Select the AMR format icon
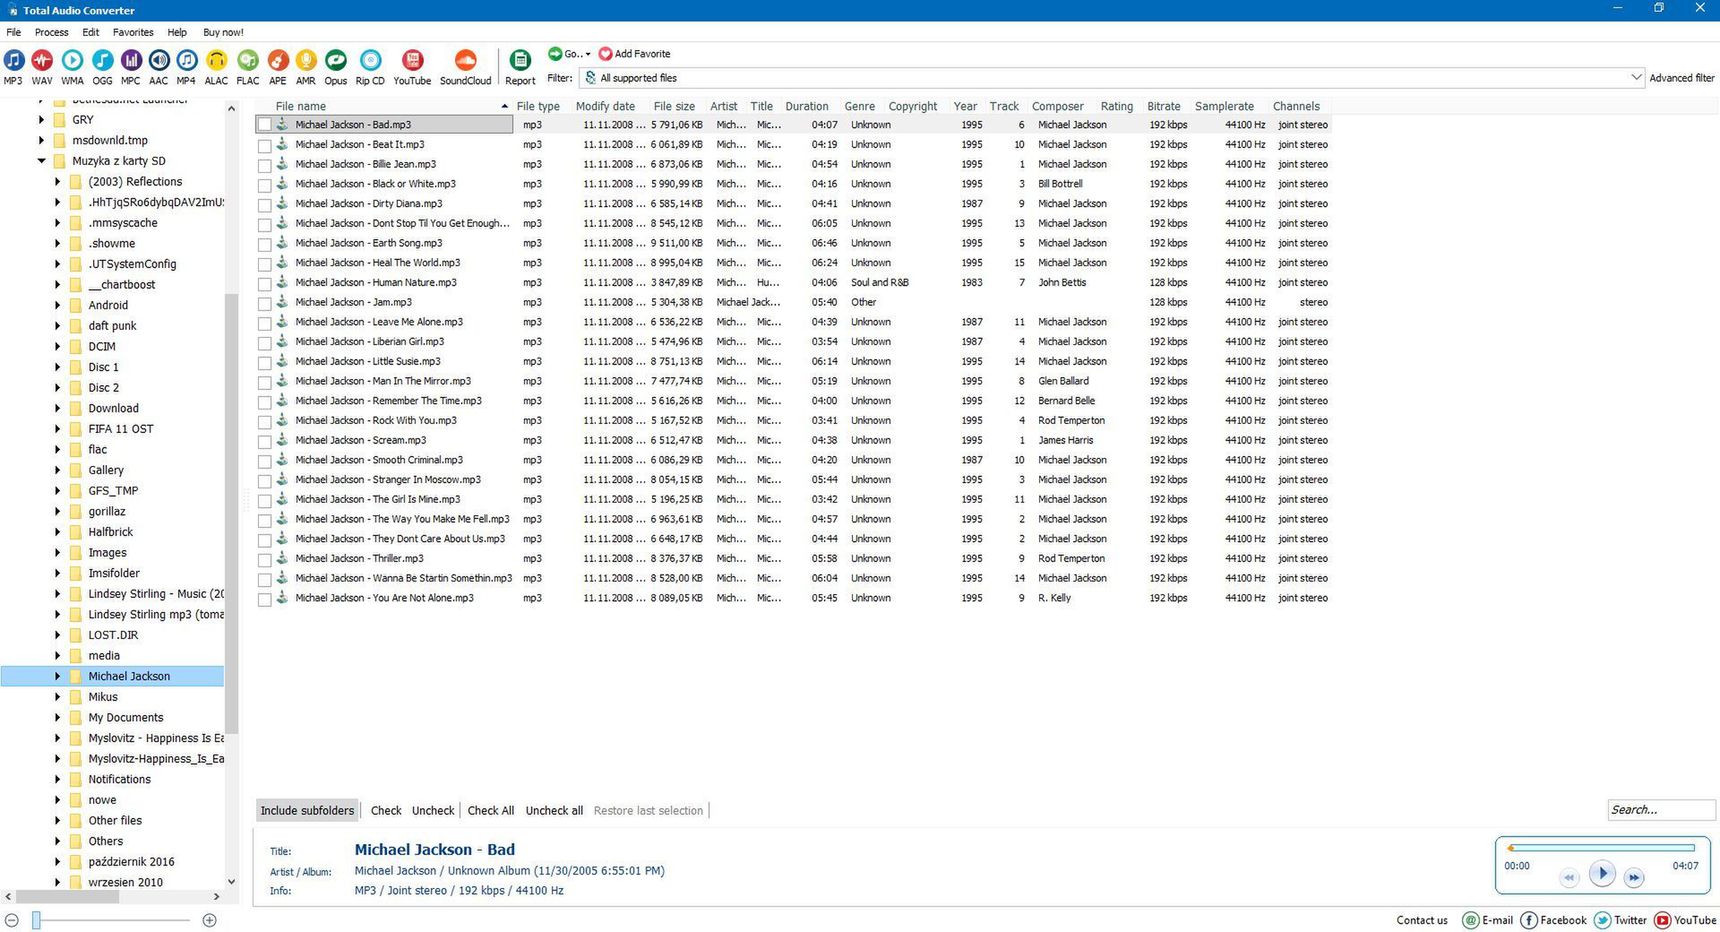 [305, 61]
